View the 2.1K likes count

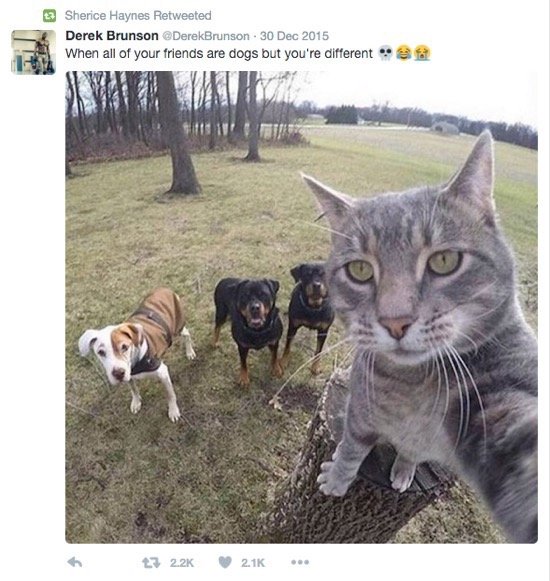click(253, 563)
